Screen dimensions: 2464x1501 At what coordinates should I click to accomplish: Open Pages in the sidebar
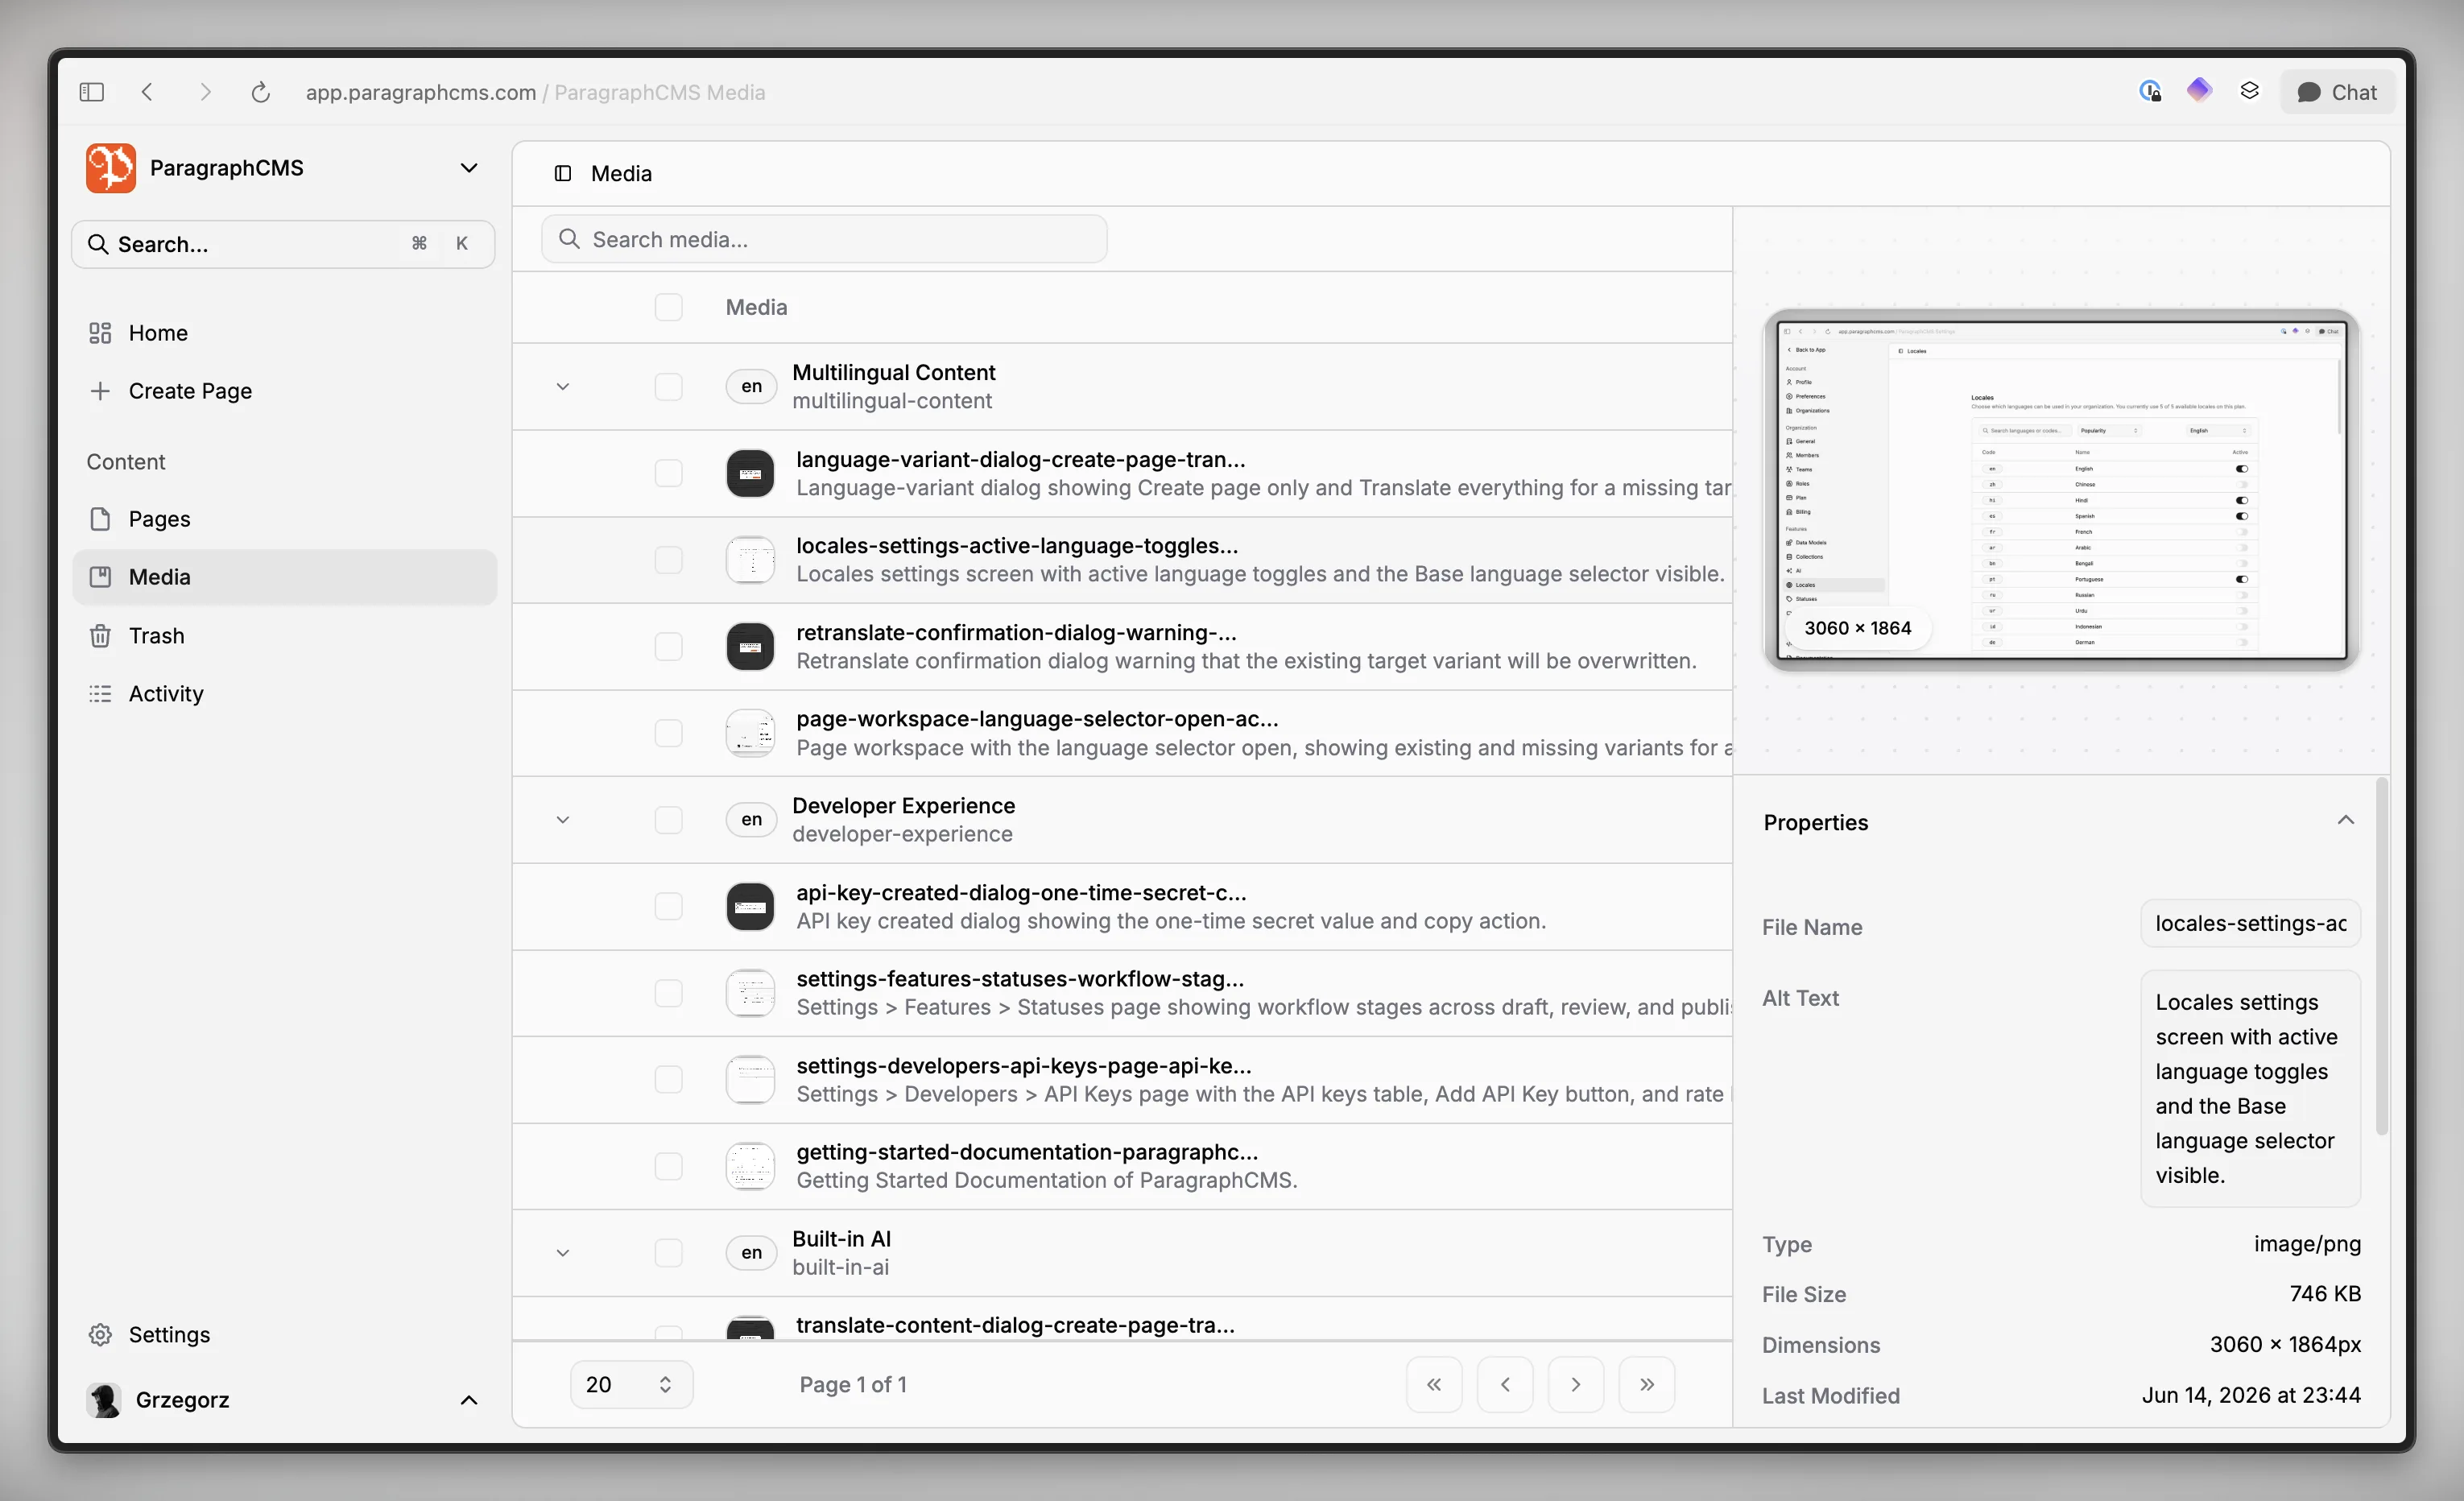(284, 519)
